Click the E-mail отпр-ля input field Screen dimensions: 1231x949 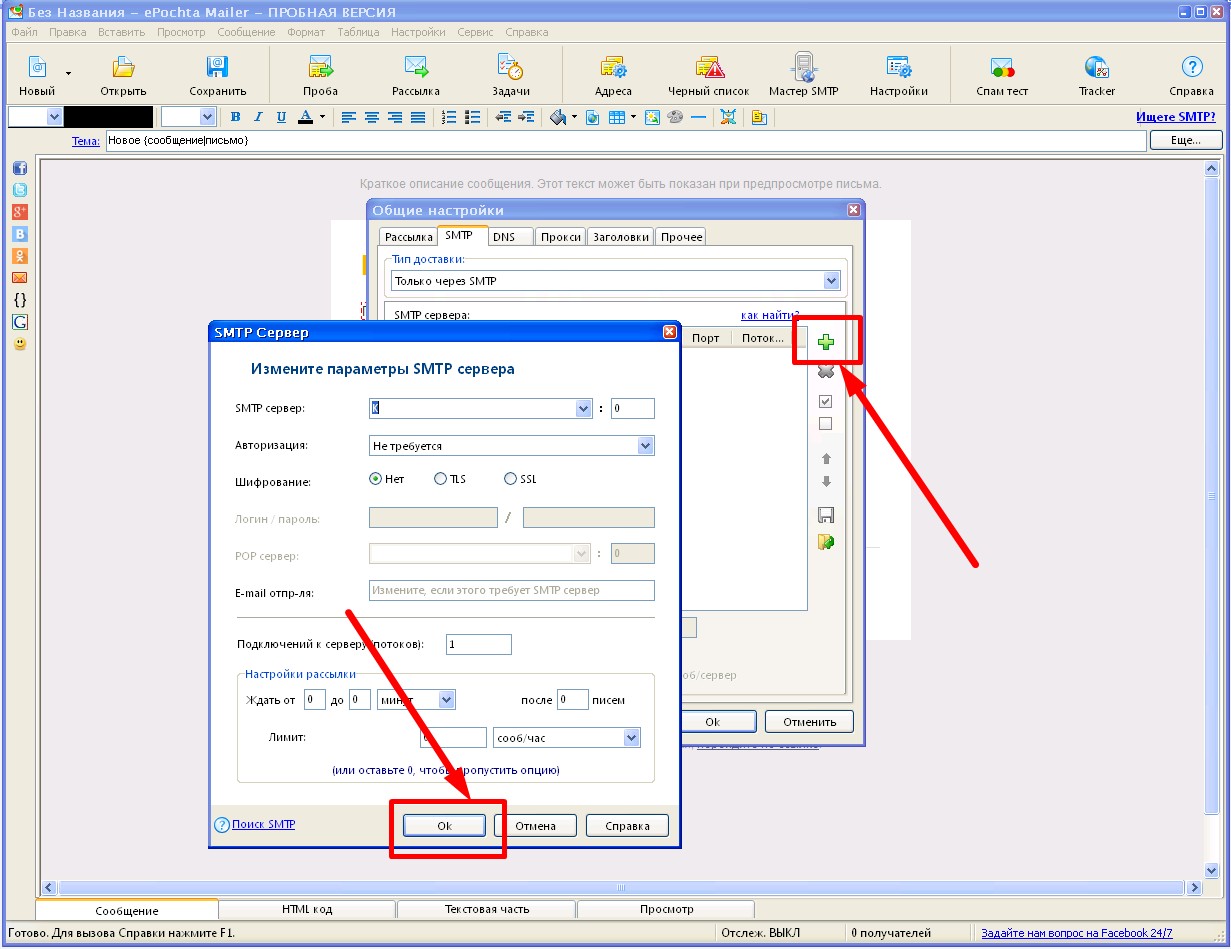(x=511, y=590)
